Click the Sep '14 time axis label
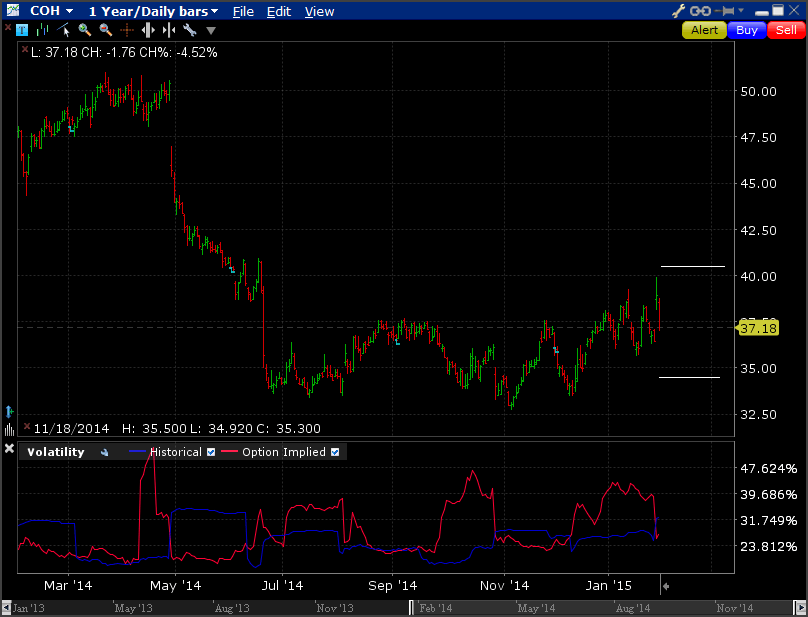 click(393, 586)
